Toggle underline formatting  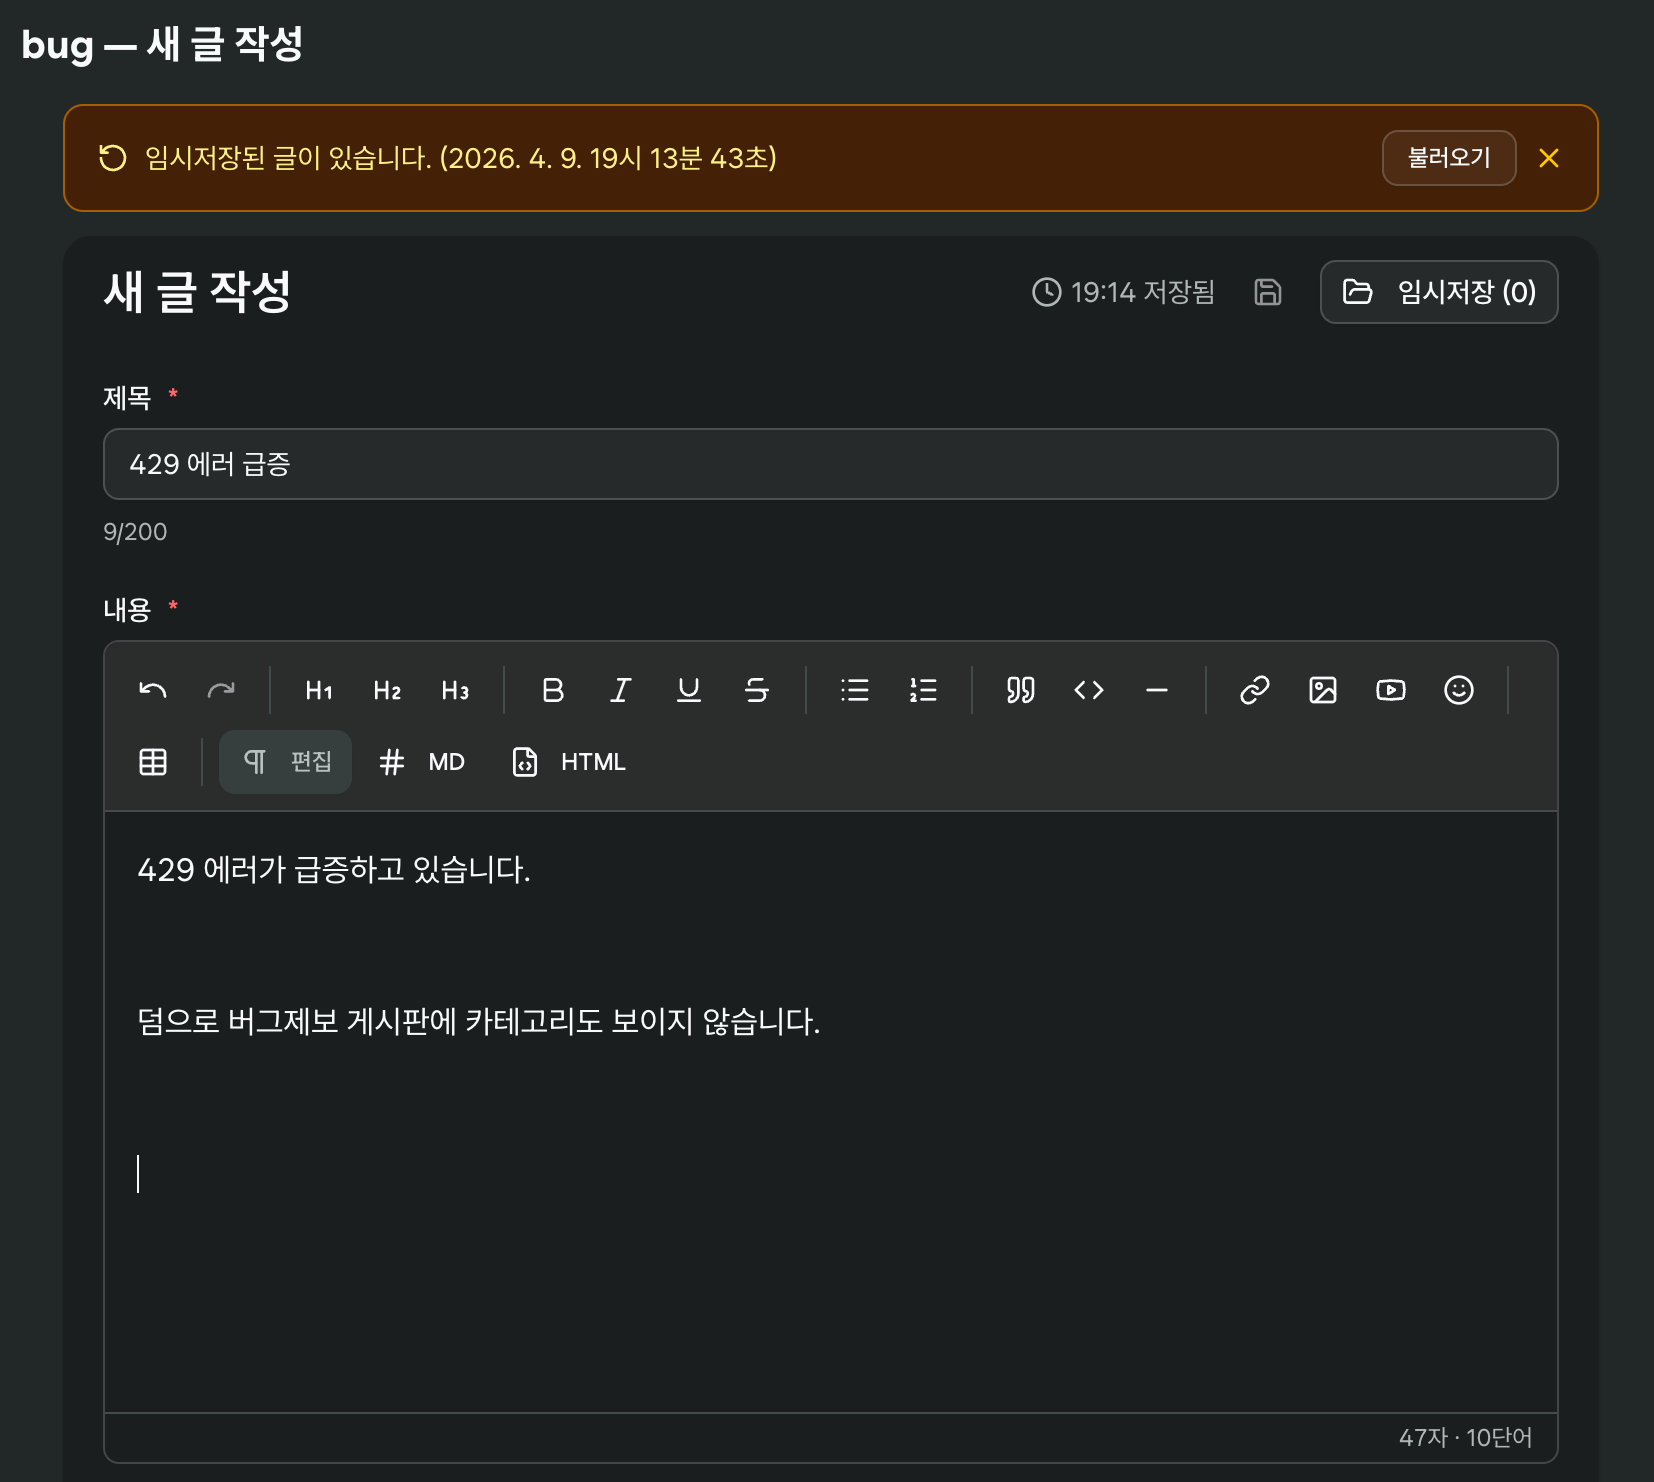(689, 690)
